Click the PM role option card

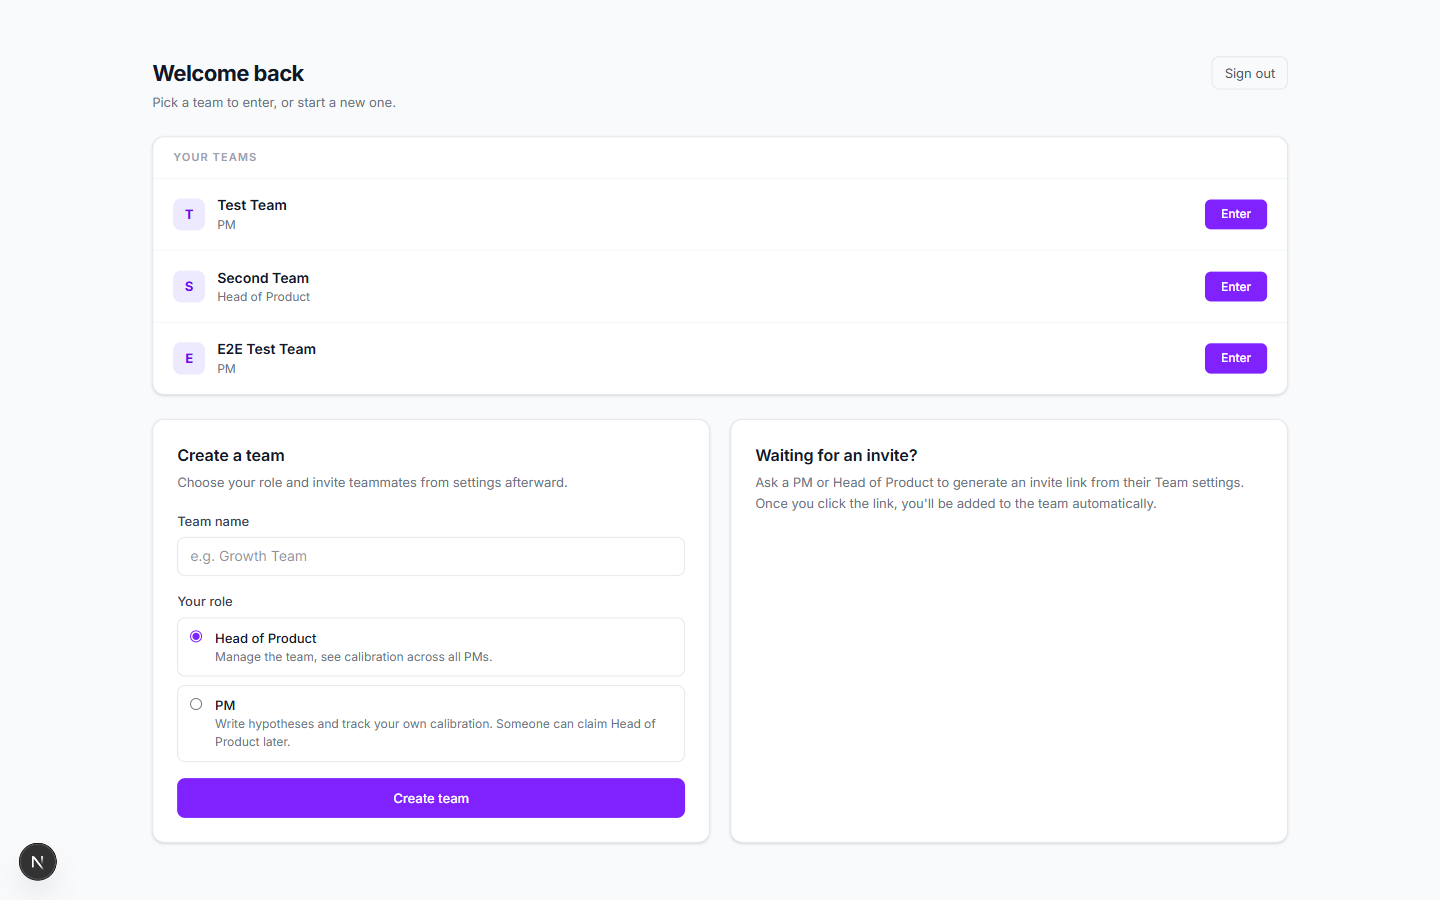[x=431, y=723]
